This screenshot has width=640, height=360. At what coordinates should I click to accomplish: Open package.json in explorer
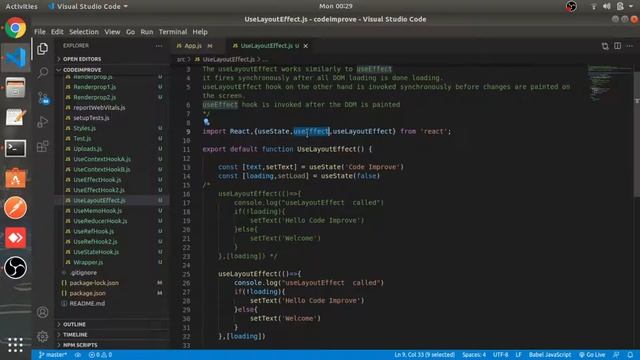87,293
